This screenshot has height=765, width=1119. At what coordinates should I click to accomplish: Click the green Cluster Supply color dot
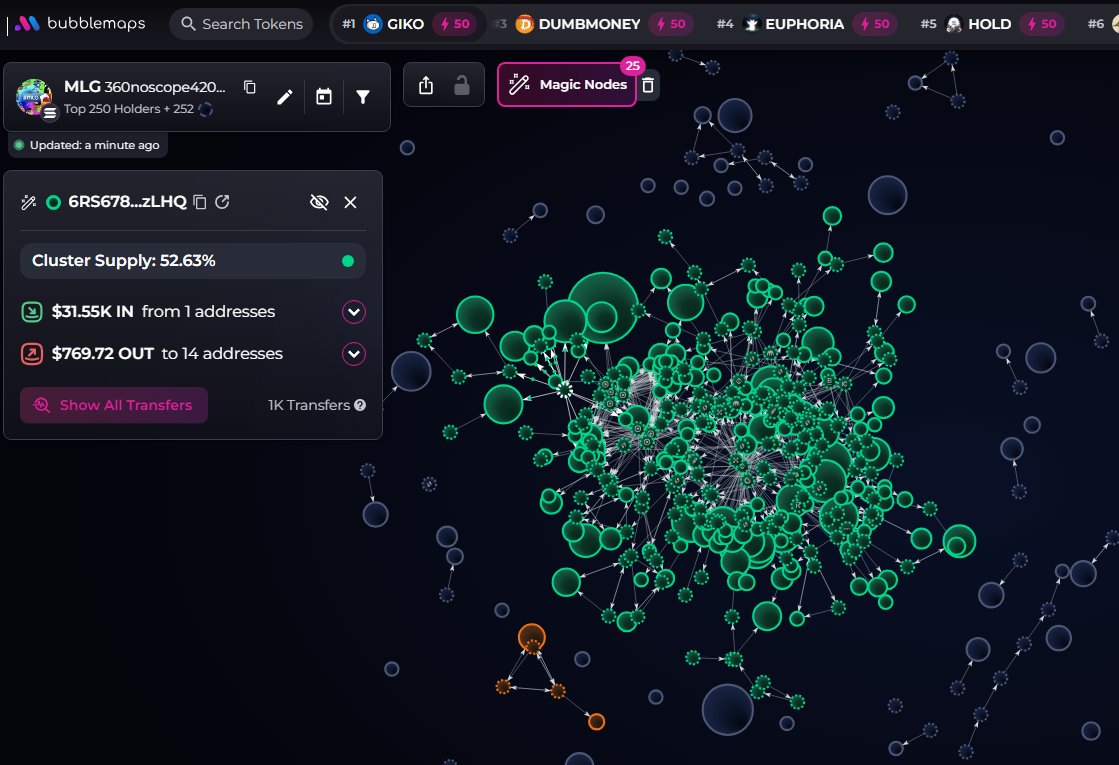[x=348, y=261]
